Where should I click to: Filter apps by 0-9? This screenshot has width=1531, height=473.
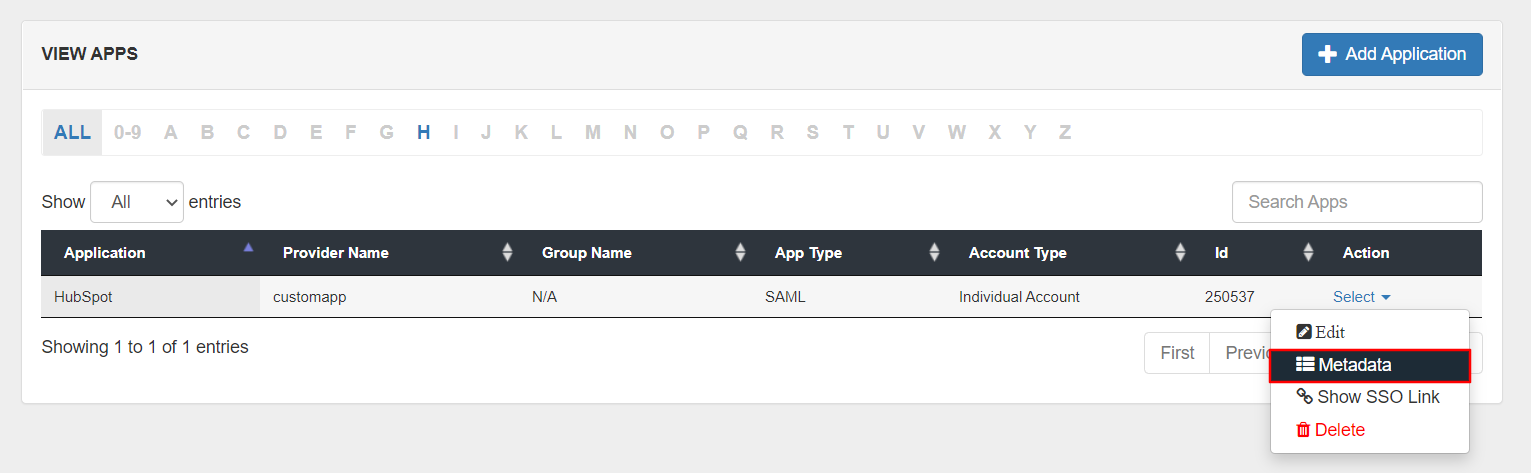tap(127, 132)
